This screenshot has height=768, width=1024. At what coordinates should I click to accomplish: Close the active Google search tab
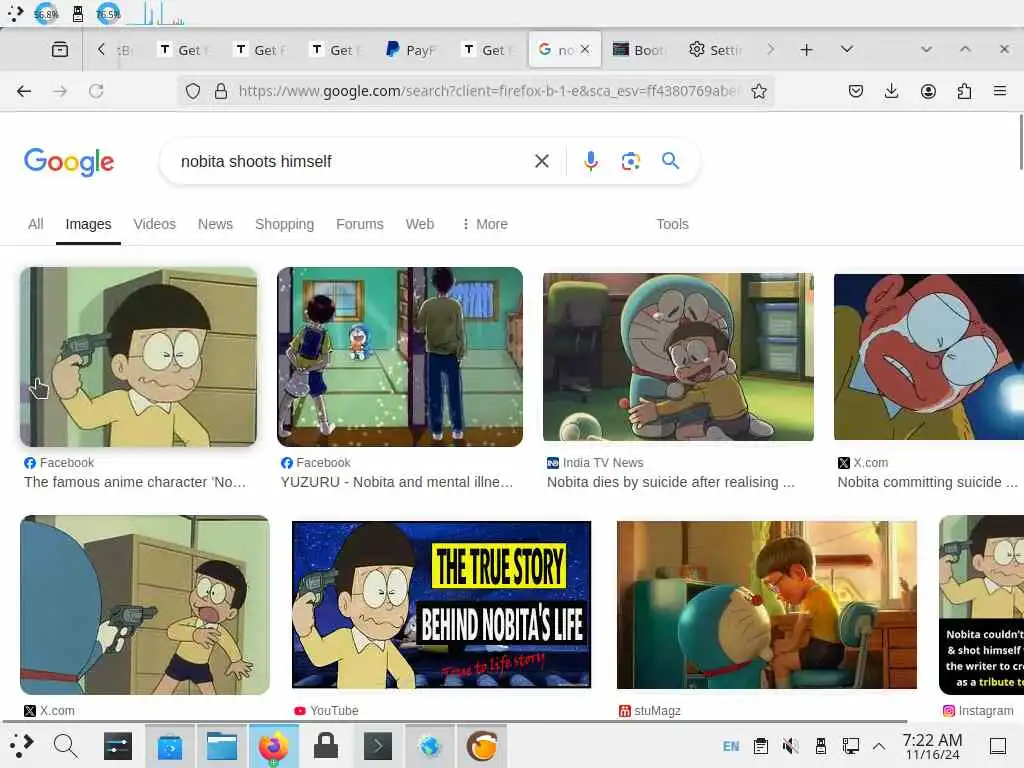click(585, 50)
